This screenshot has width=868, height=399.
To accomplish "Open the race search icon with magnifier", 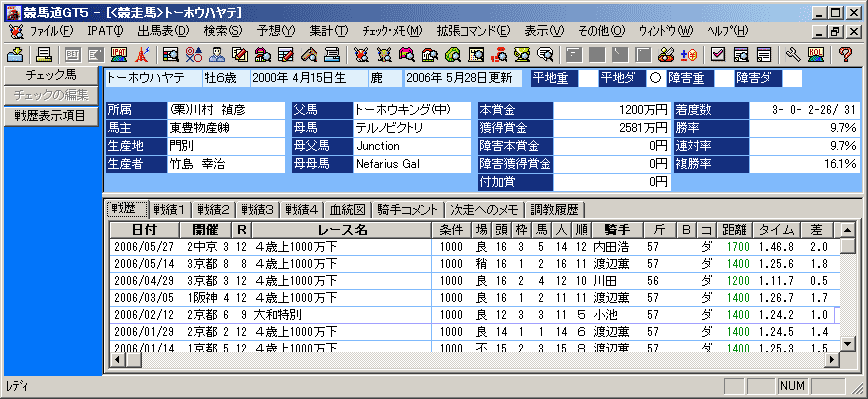I will (x=170, y=54).
